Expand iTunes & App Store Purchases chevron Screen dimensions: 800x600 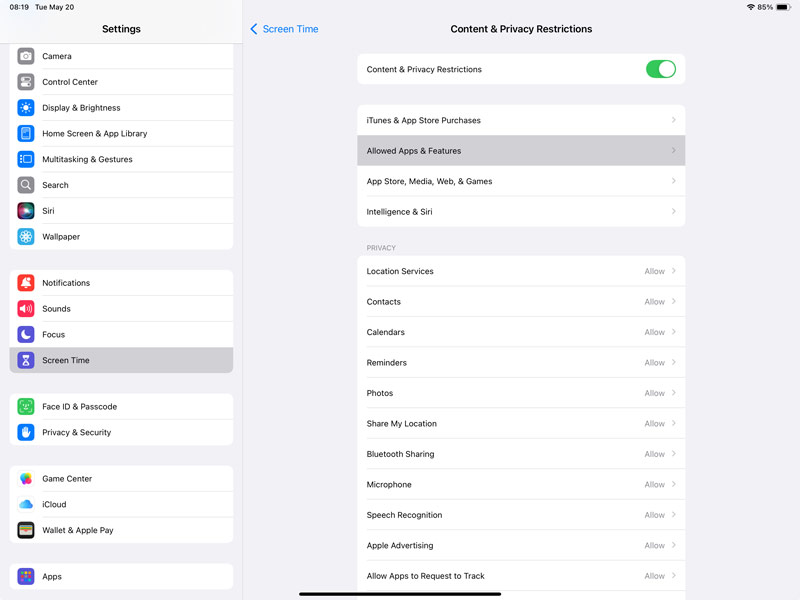tap(673, 120)
